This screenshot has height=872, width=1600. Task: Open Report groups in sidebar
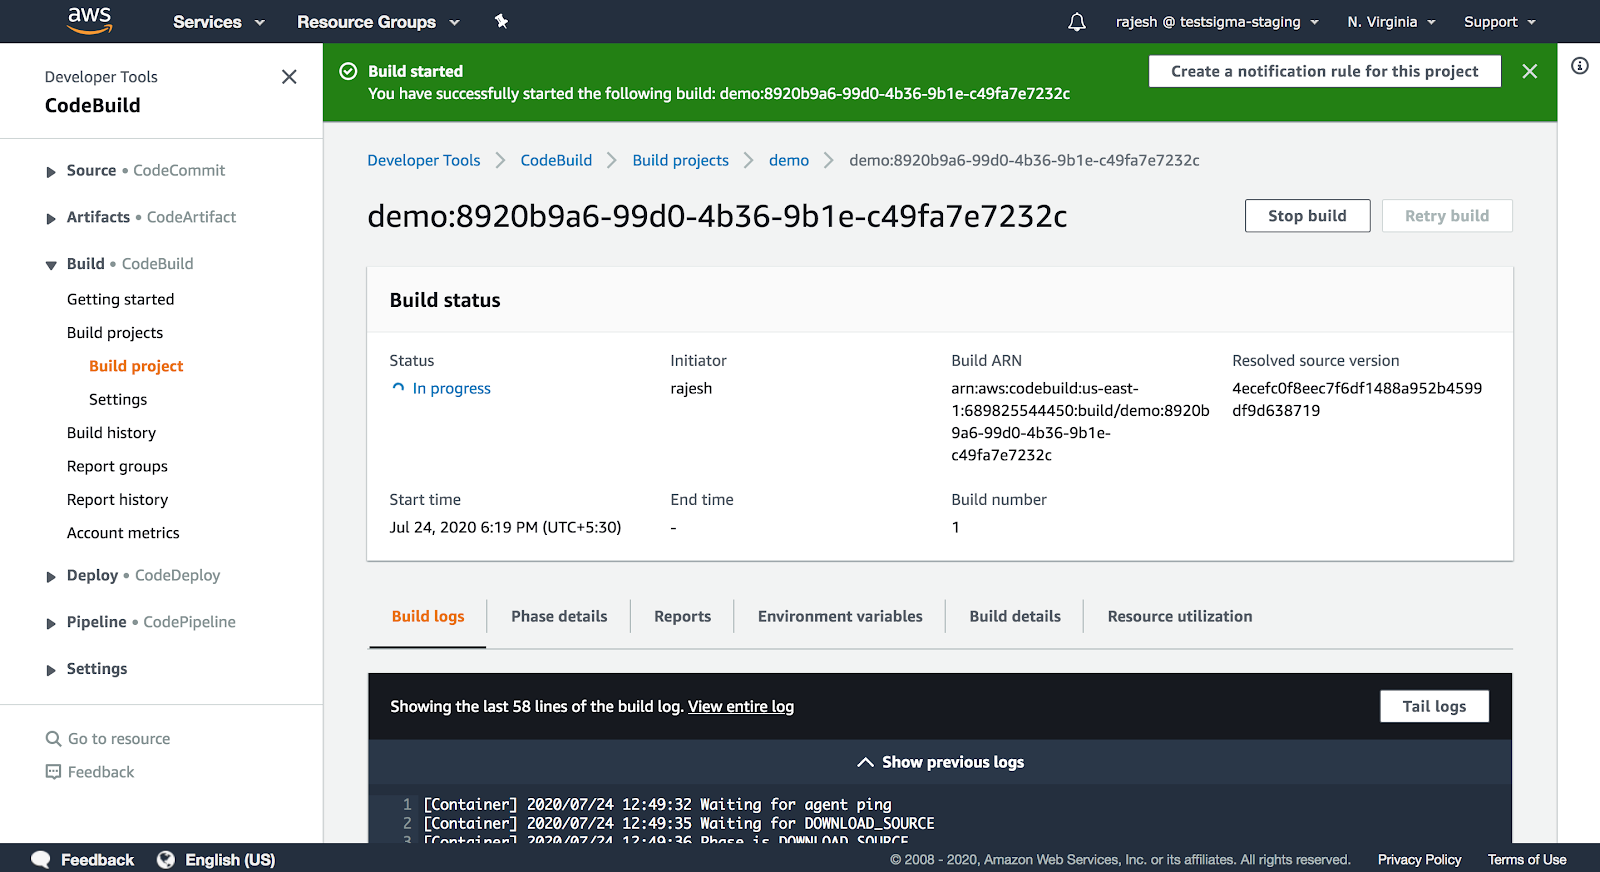point(117,467)
